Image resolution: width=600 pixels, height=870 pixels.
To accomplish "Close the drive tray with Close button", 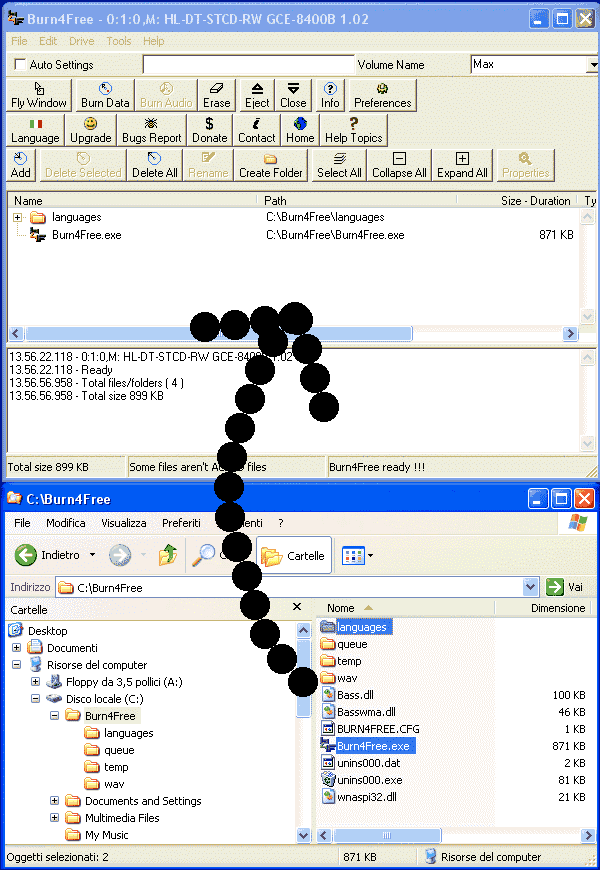I will pyautogui.click(x=293, y=95).
